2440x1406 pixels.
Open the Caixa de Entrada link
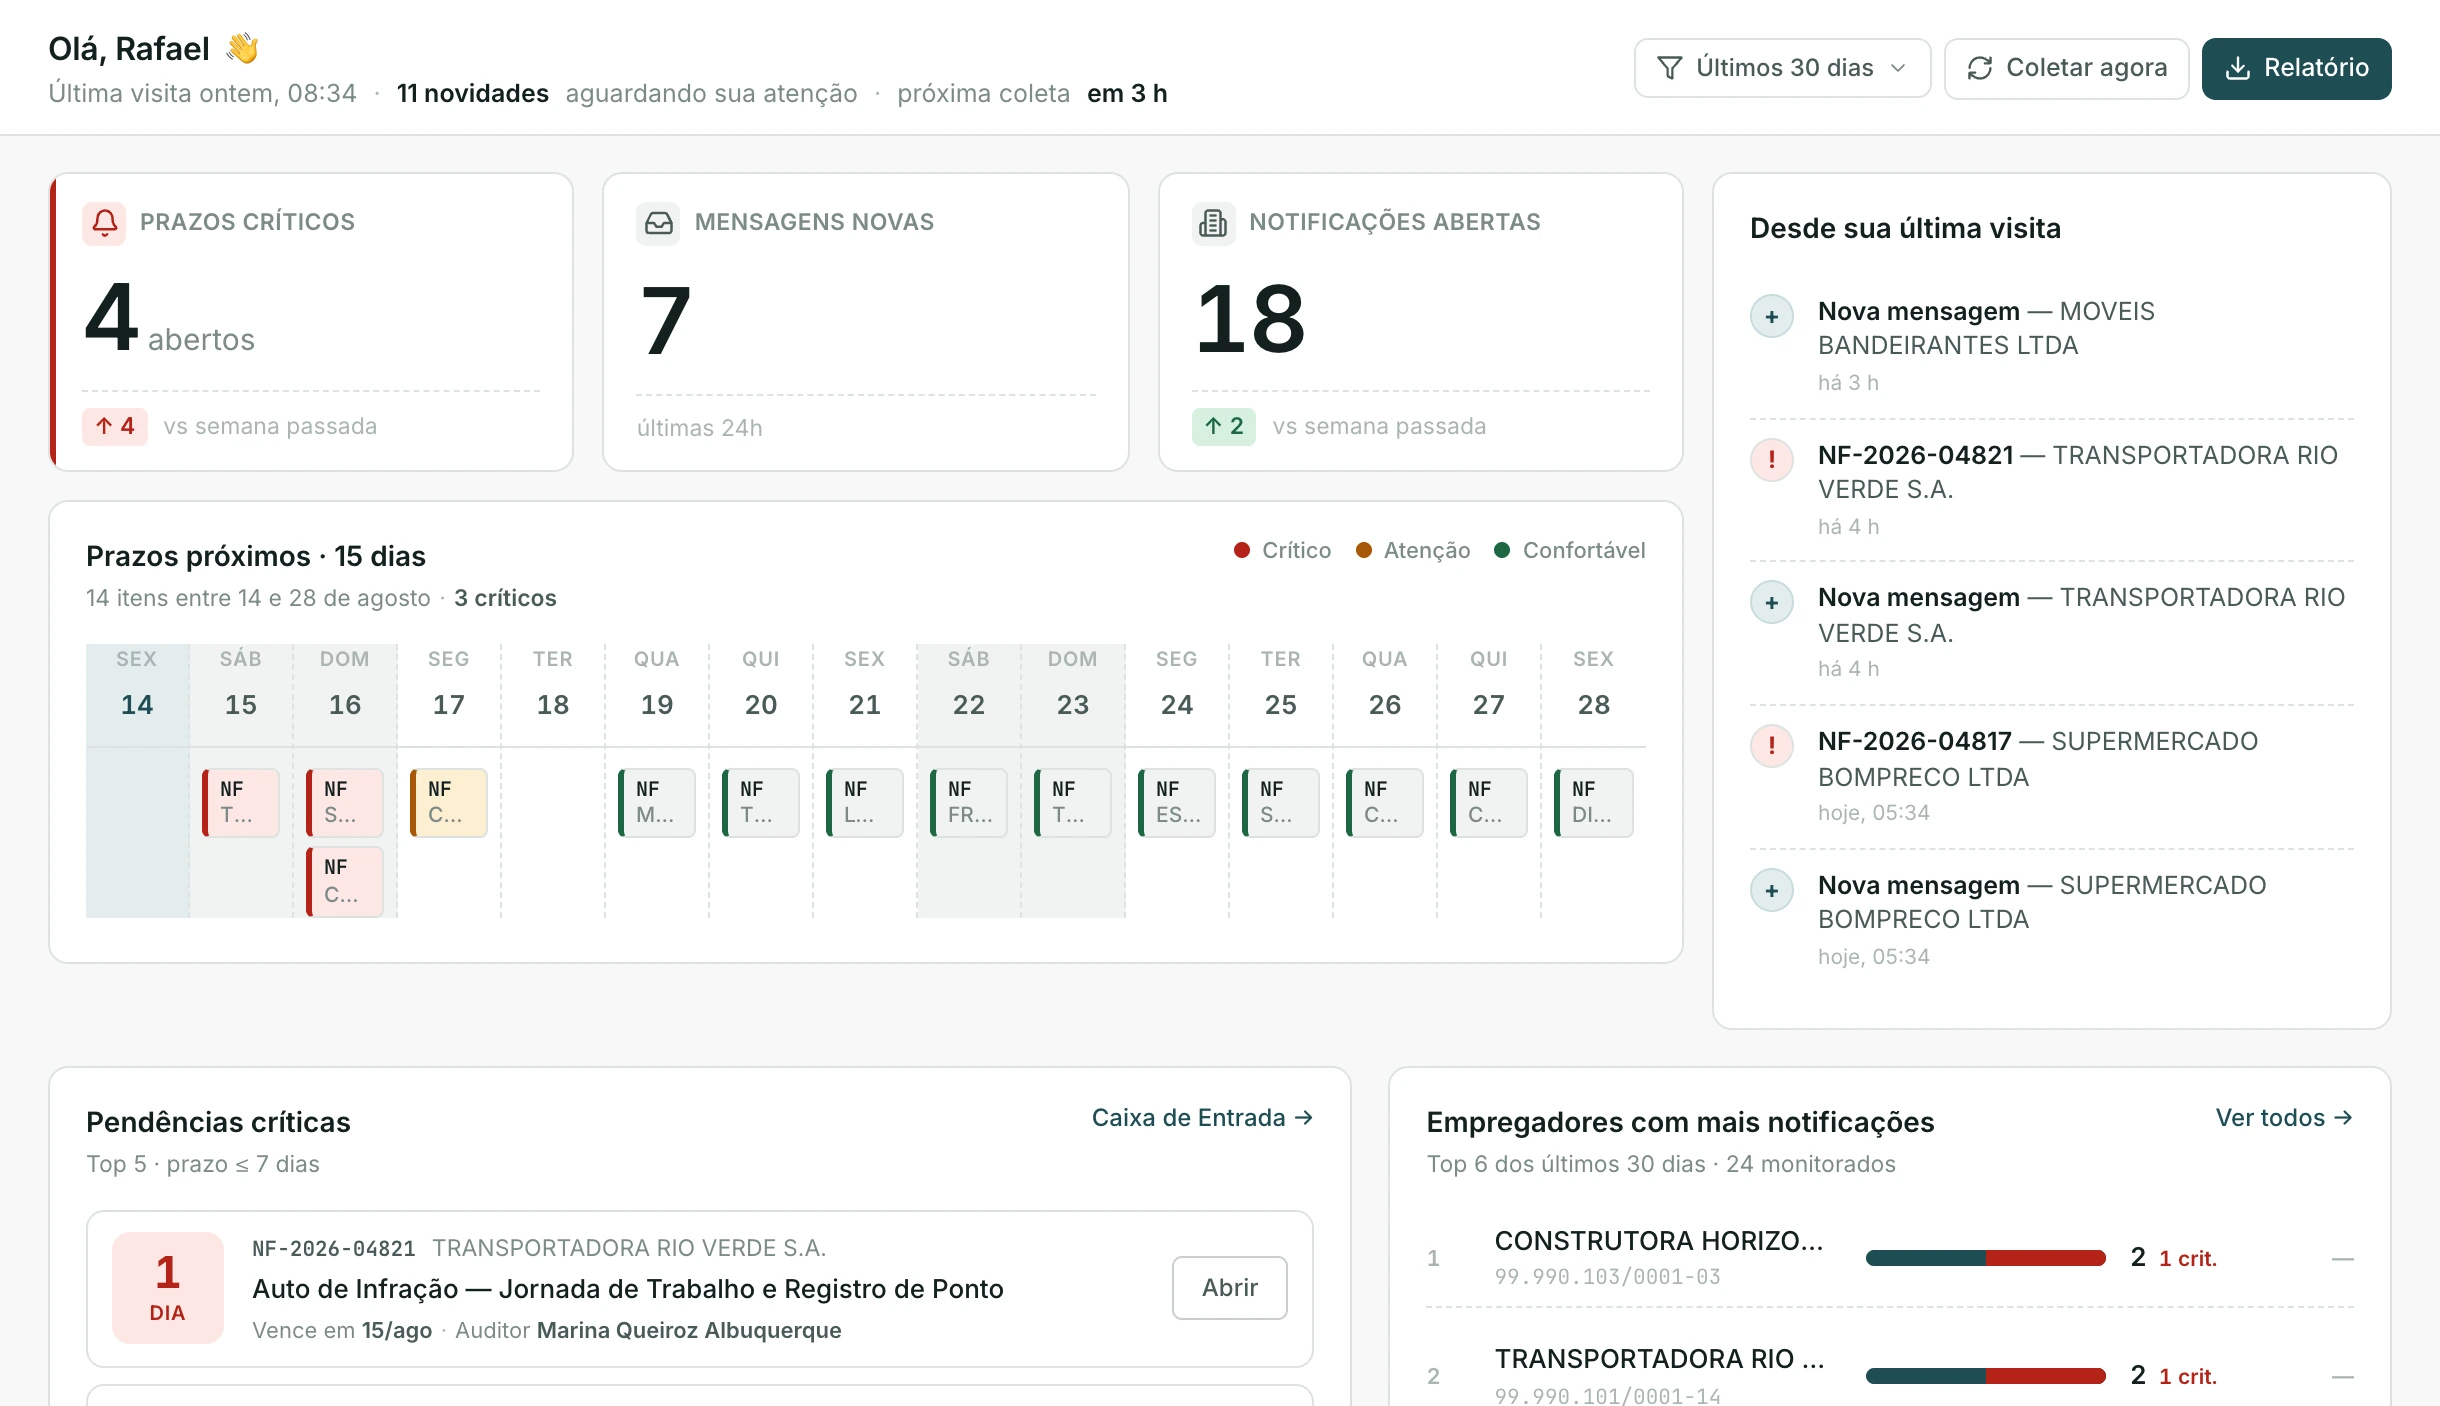point(1202,1118)
